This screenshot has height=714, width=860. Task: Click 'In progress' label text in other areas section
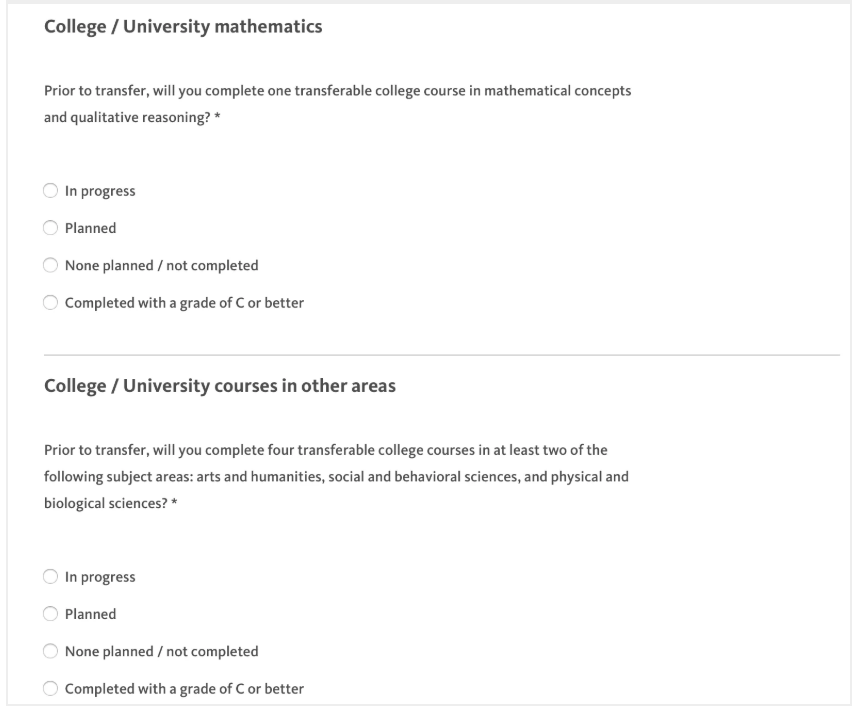pyautogui.click(x=100, y=577)
